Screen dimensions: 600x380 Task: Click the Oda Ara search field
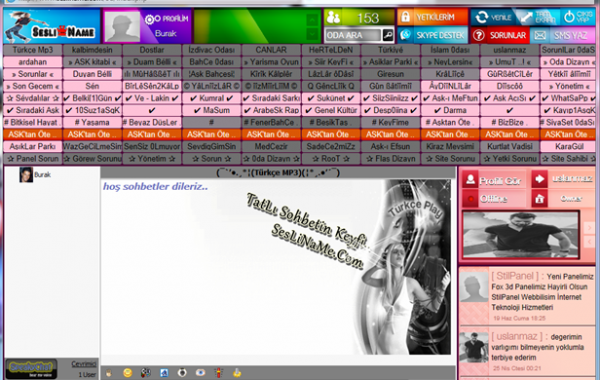coord(353,35)
